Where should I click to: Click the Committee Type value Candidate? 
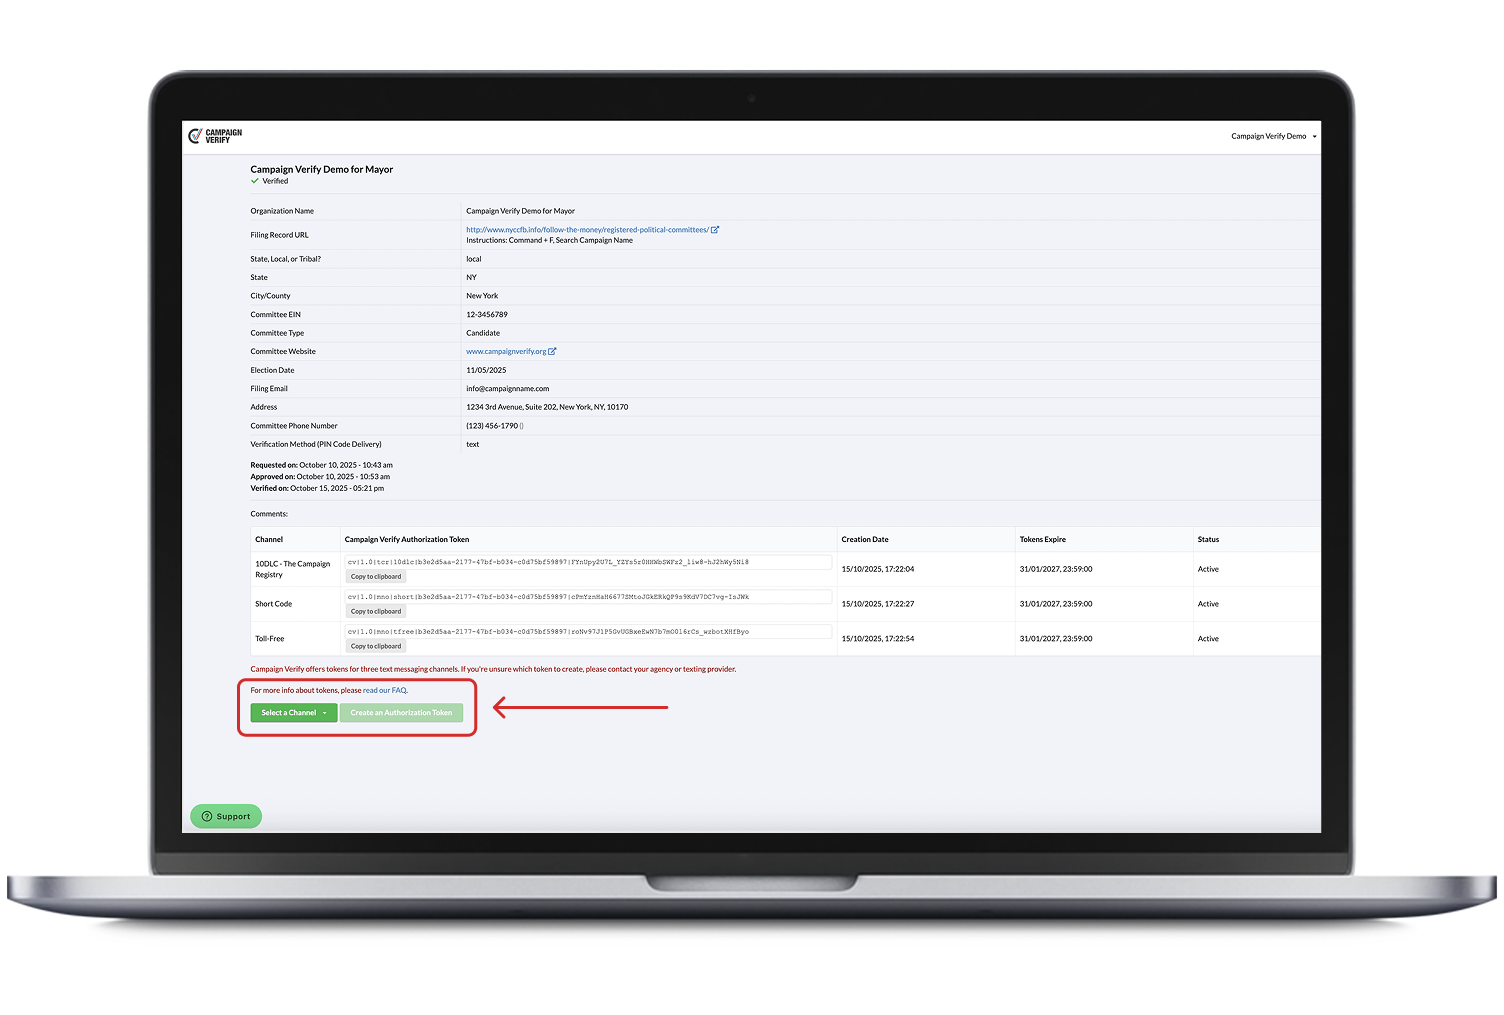483,333
